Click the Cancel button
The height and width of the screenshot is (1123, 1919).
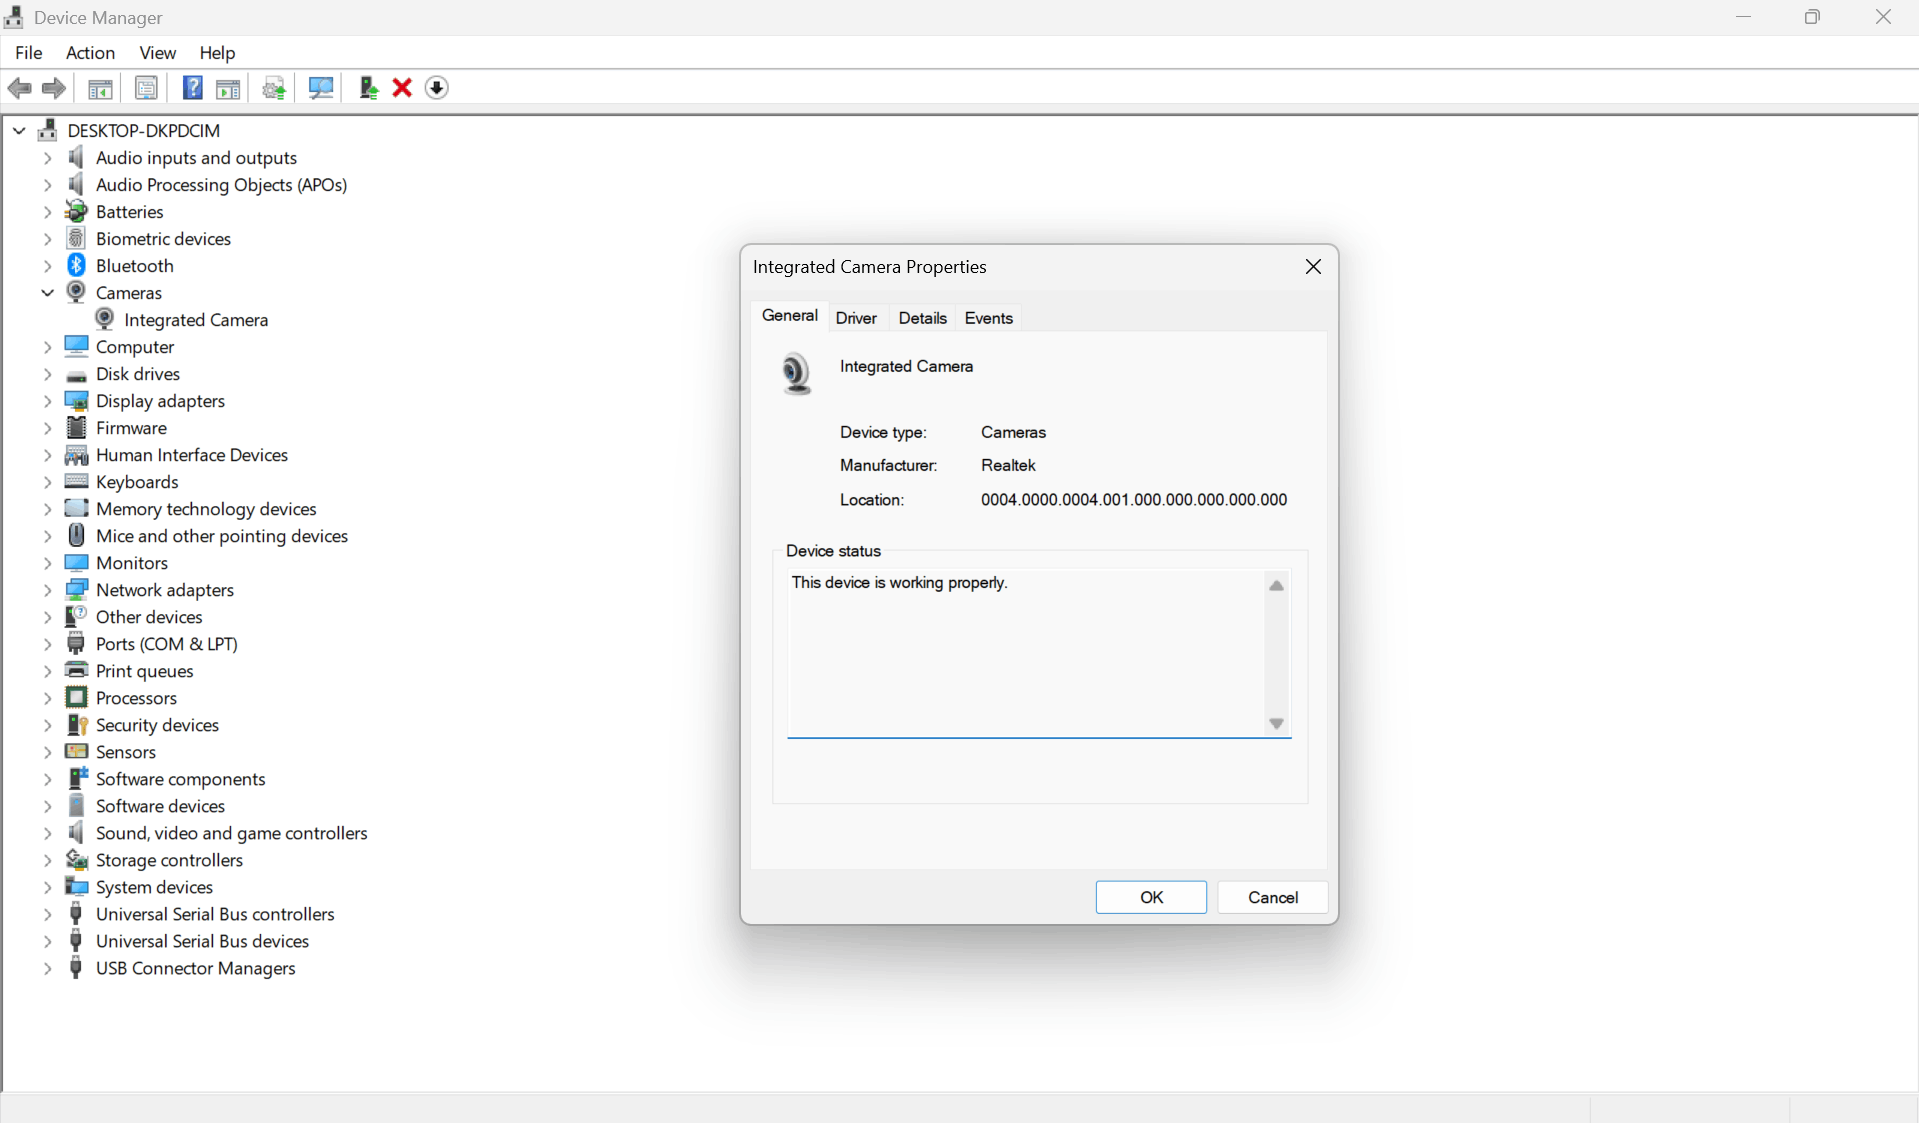pos(1271,897)
